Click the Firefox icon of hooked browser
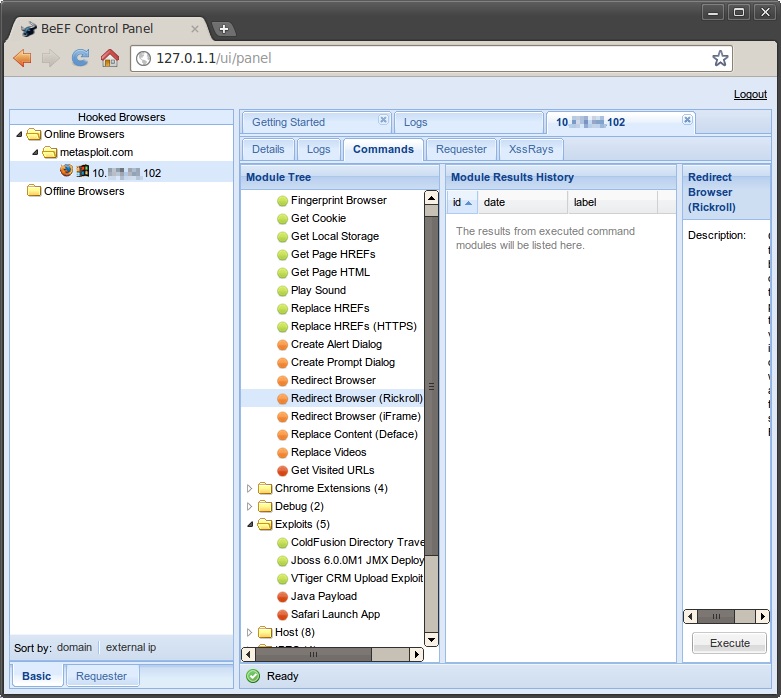This screenshot has width=781, height=698. tap(66, 170)
